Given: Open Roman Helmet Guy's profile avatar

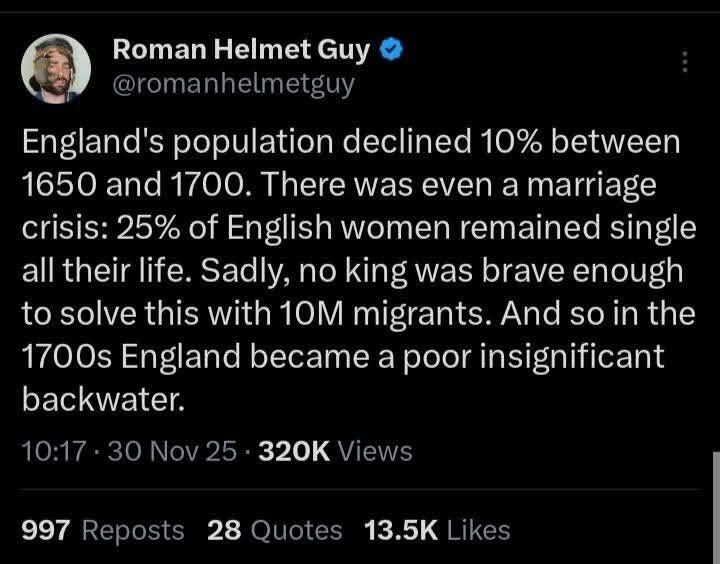Looking at the screenshot, I should (x=56, y=67).
